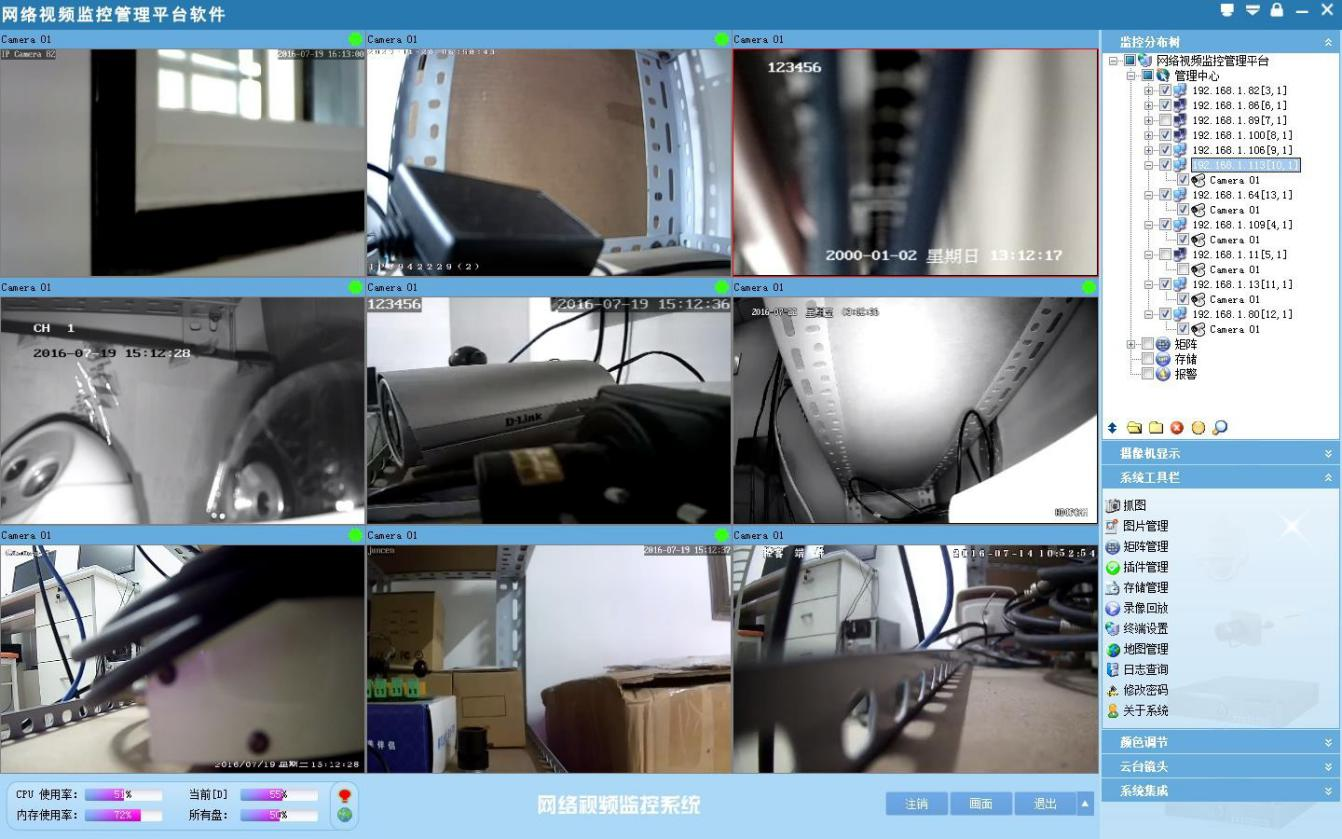Click the magnifier search icon under device tree
Image resolution: width=1342 pixels, height=839 pixels.
[1219, 428]
